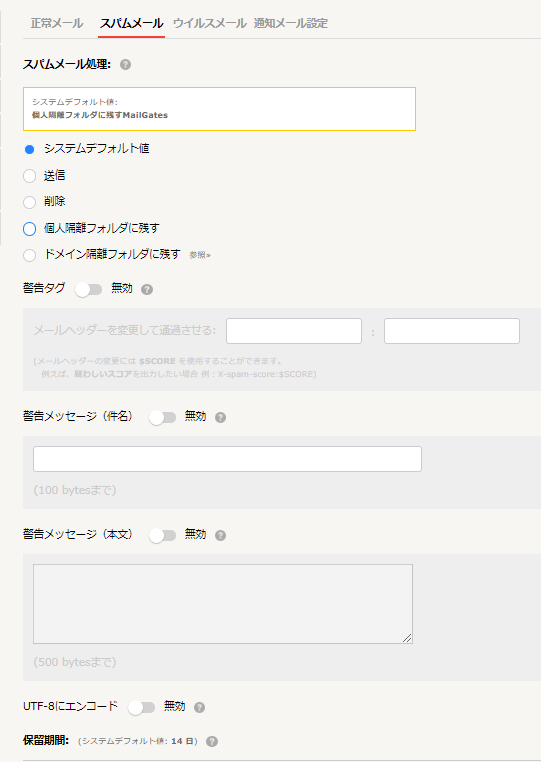Open help icon for 警告メッセージ（本文）

coord(220,536)
